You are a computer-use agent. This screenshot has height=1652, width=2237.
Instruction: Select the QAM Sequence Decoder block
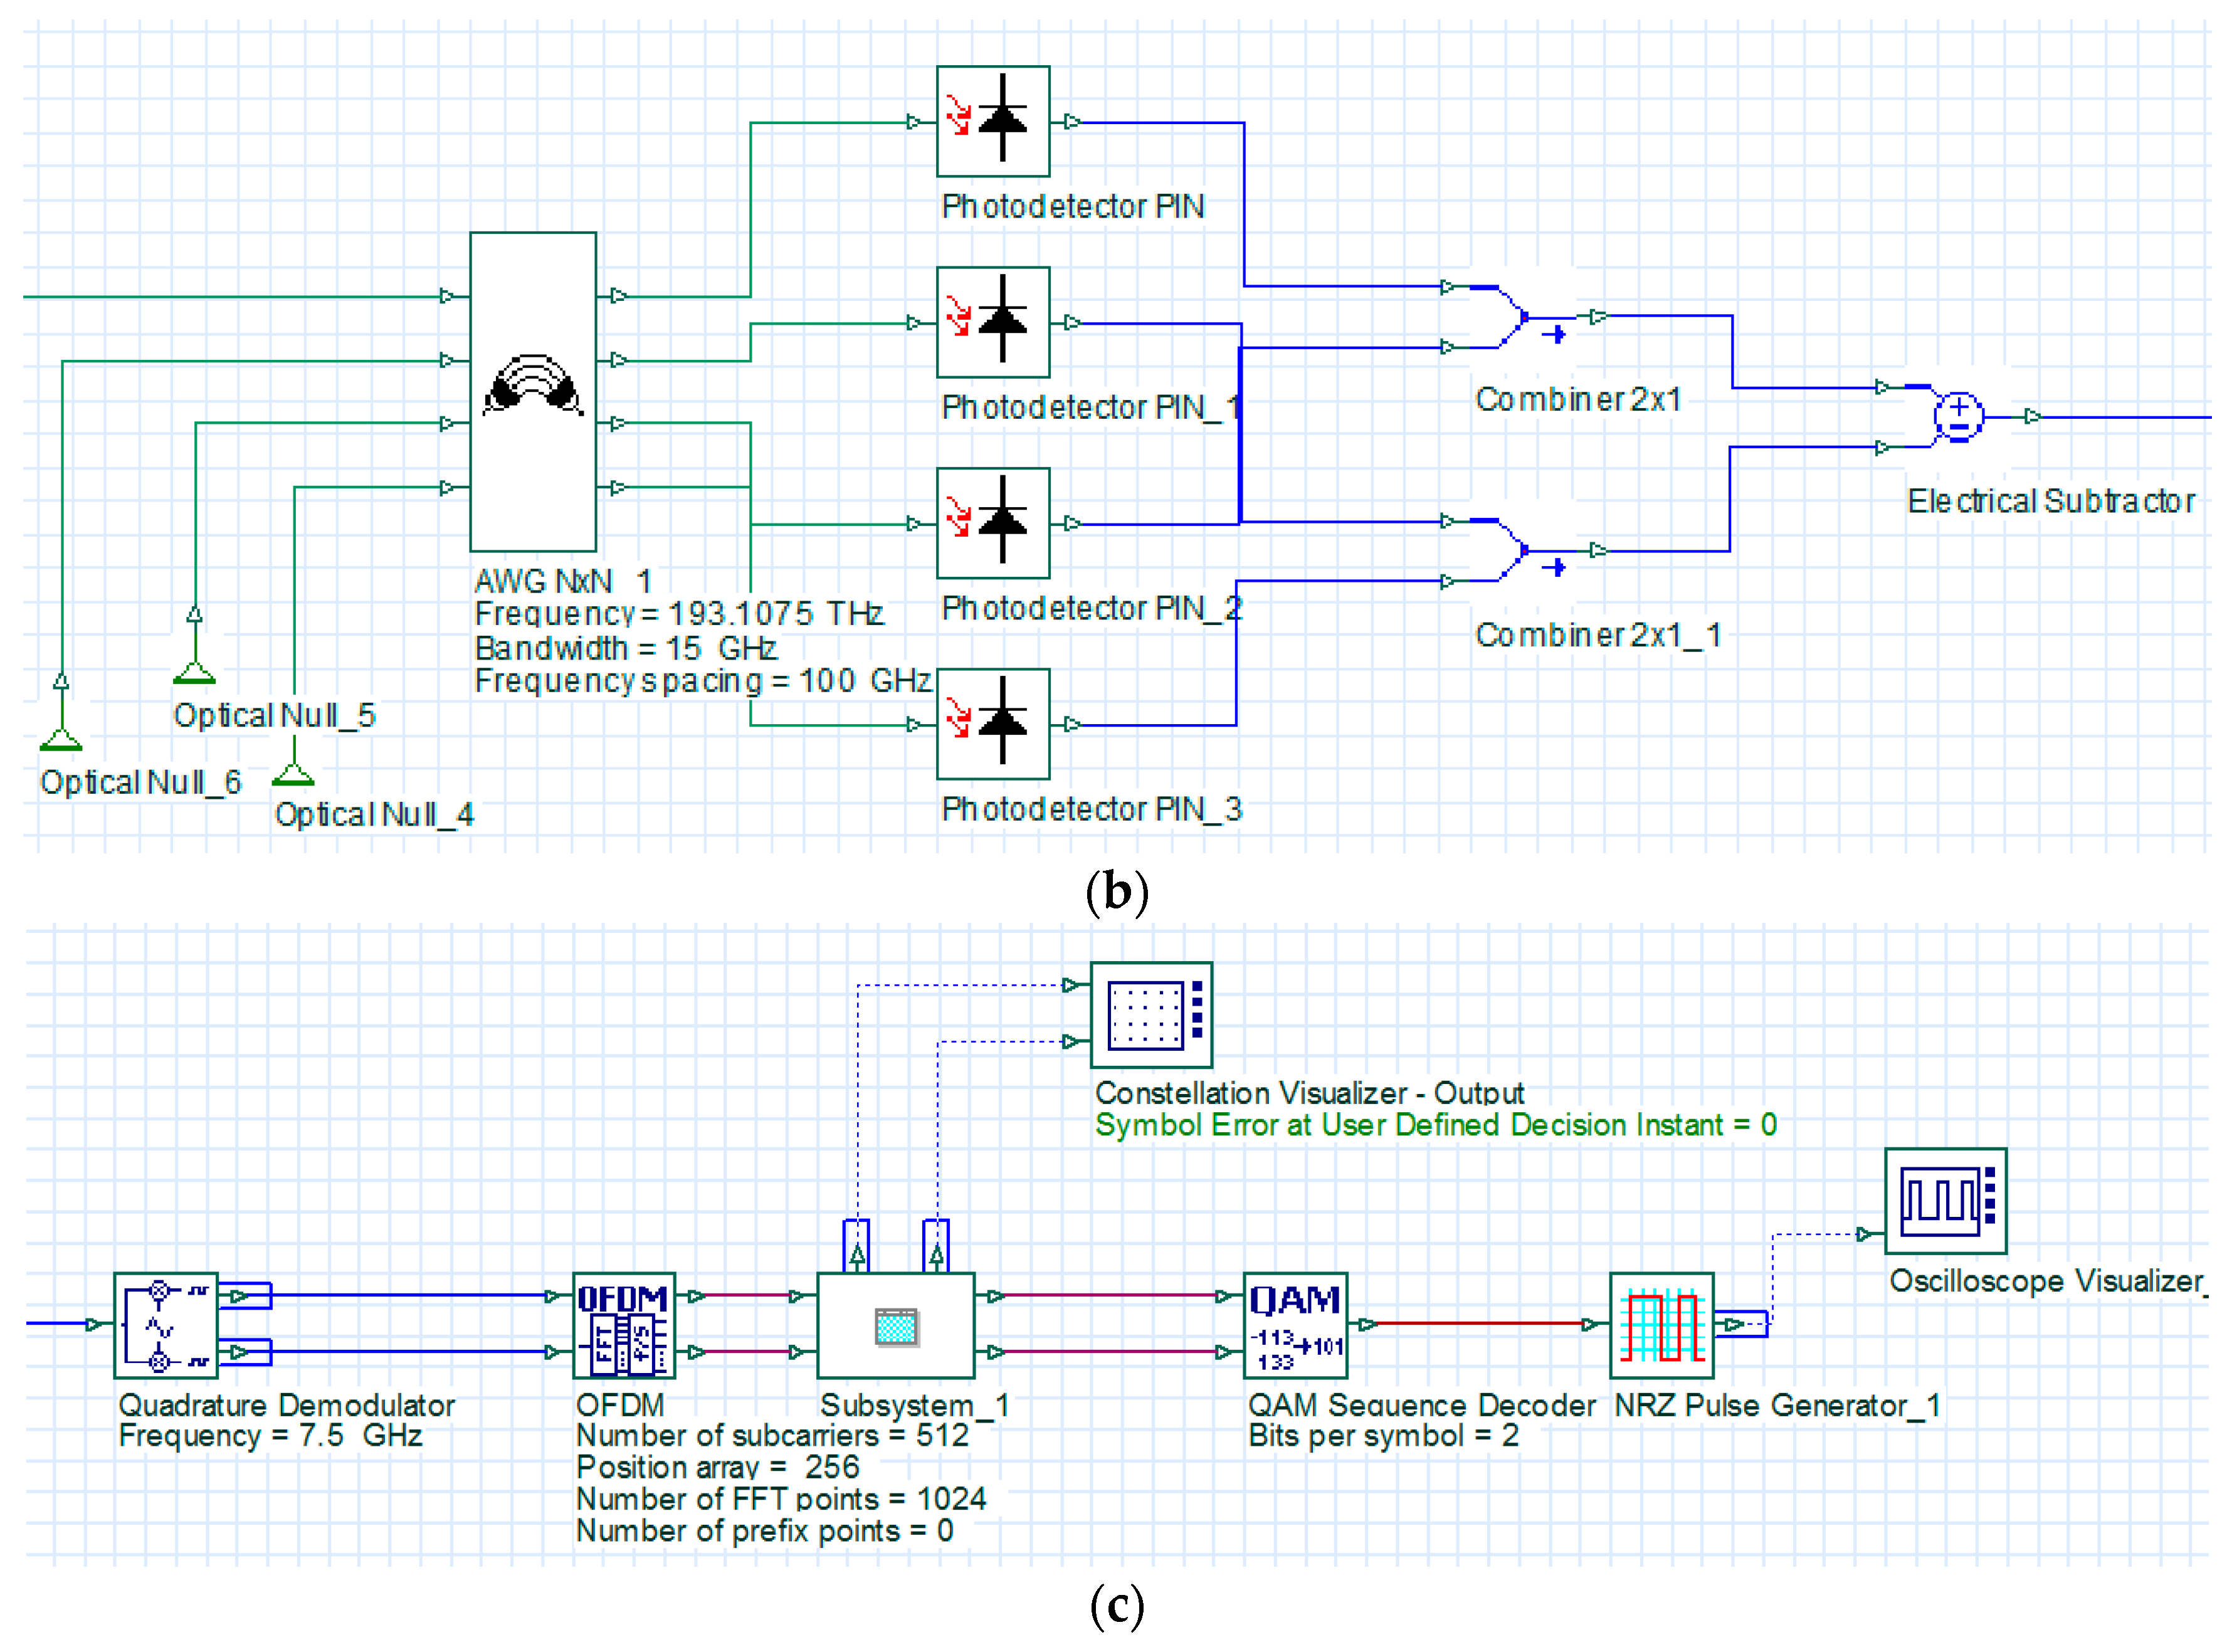click(1295, 1325)
